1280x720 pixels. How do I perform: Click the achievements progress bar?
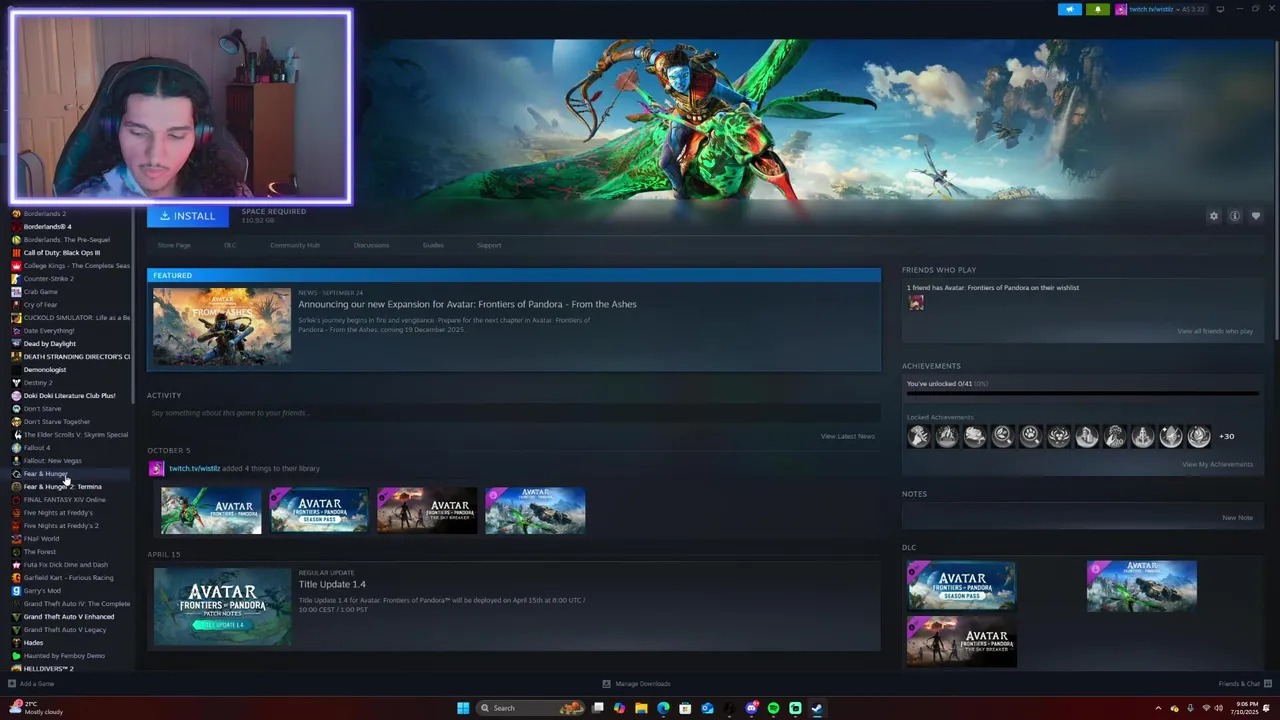click(x=1082, y=395)
